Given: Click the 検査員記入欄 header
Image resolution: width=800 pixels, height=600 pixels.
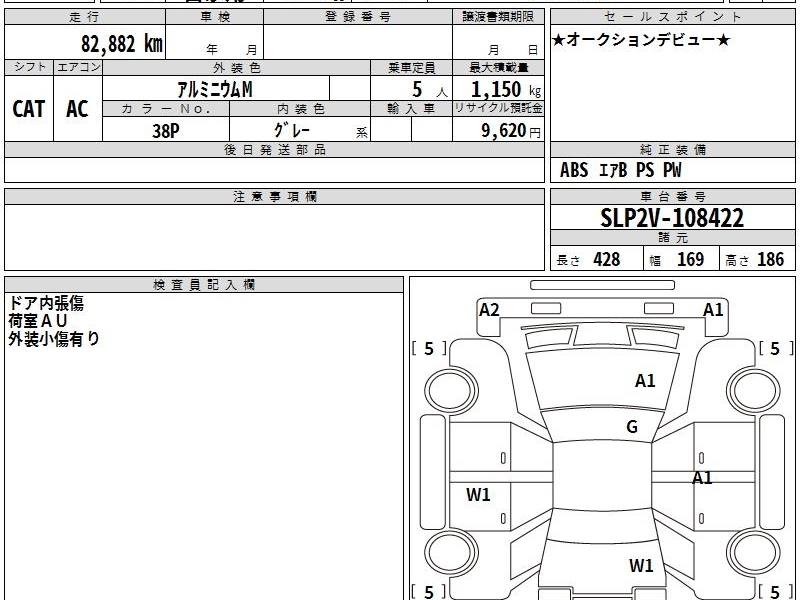Looking at the screenshot, I should (x=204, y=285).
